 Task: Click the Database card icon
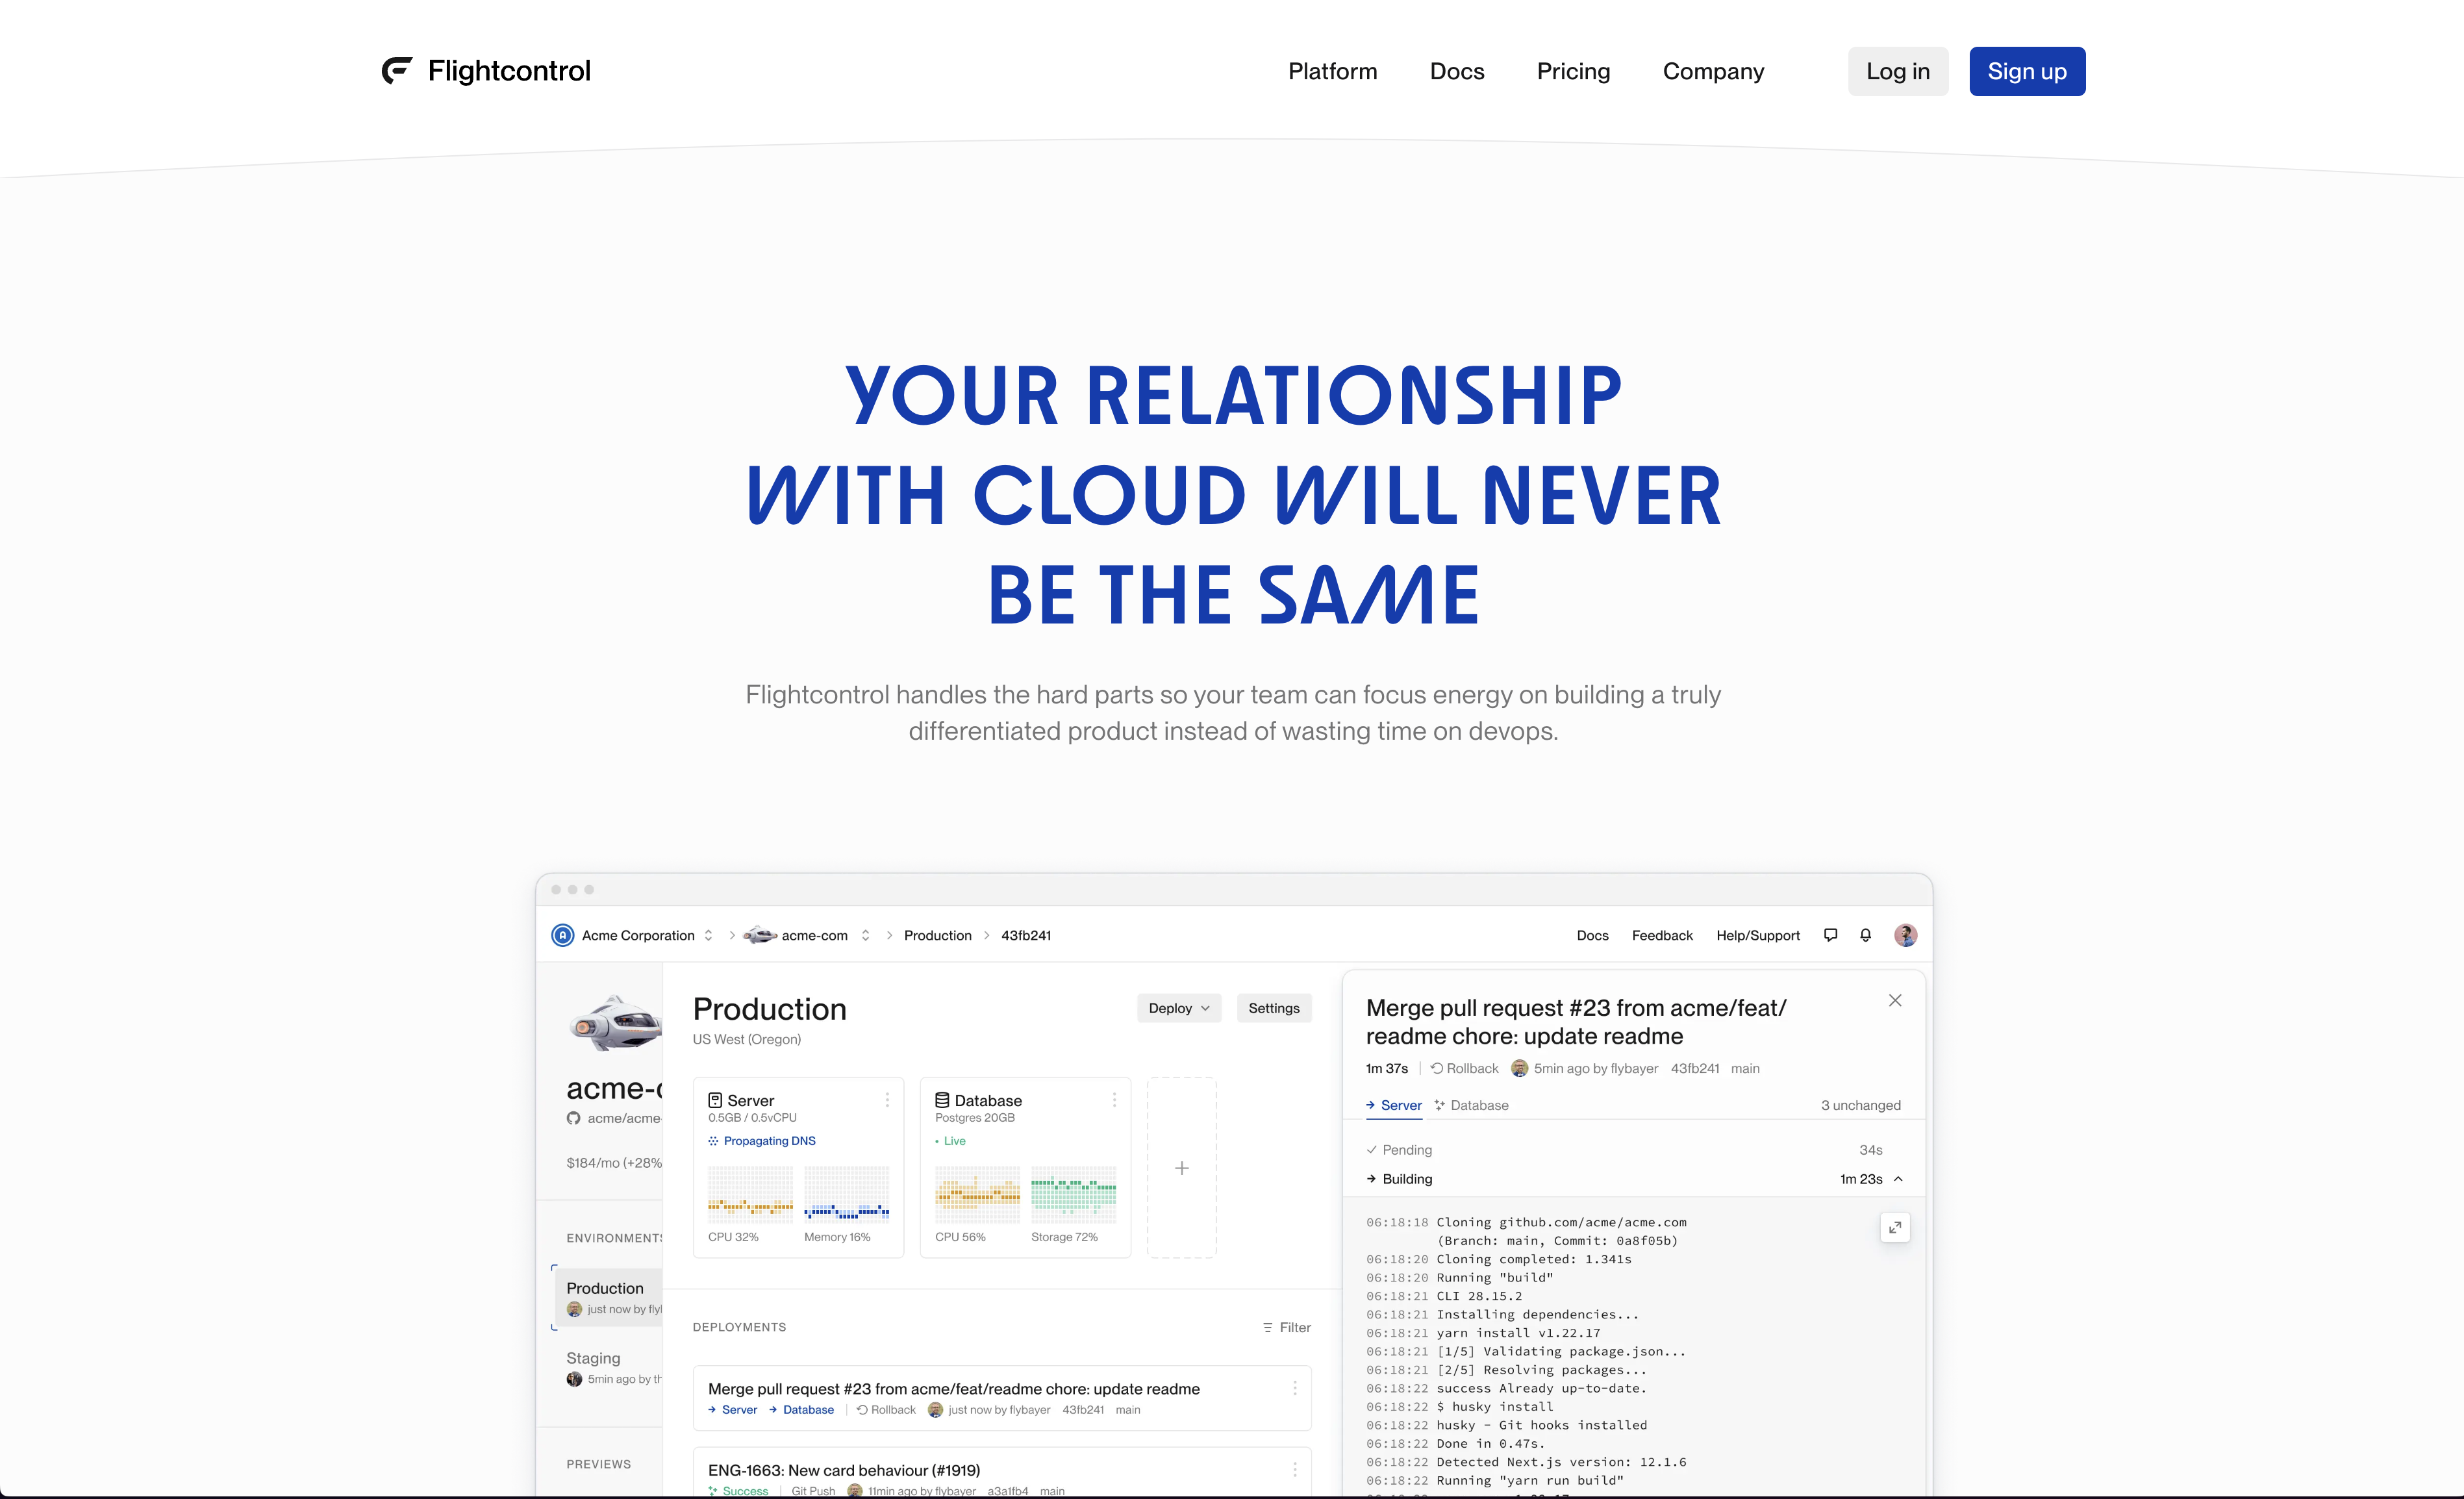[942, 1100]
